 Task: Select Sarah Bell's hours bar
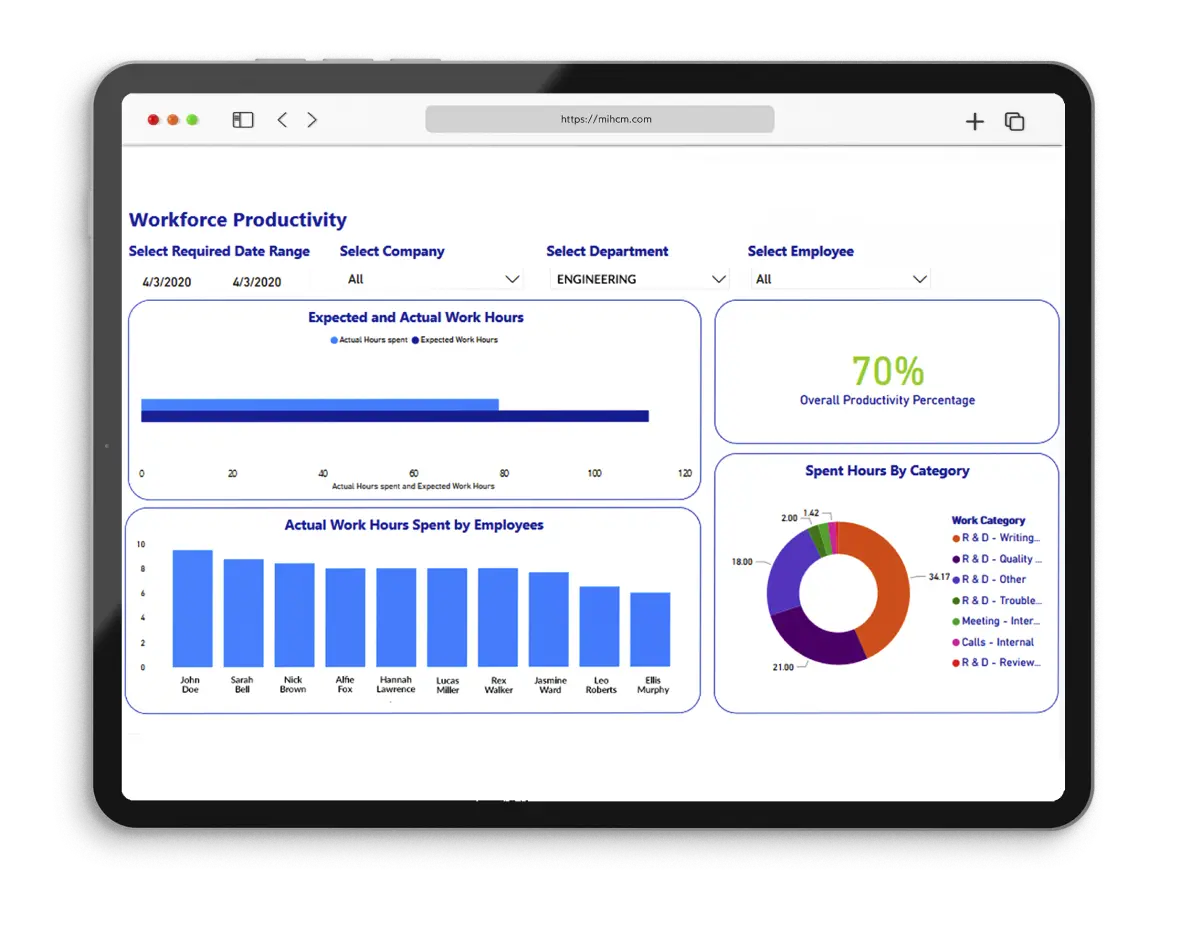[243, 613]
